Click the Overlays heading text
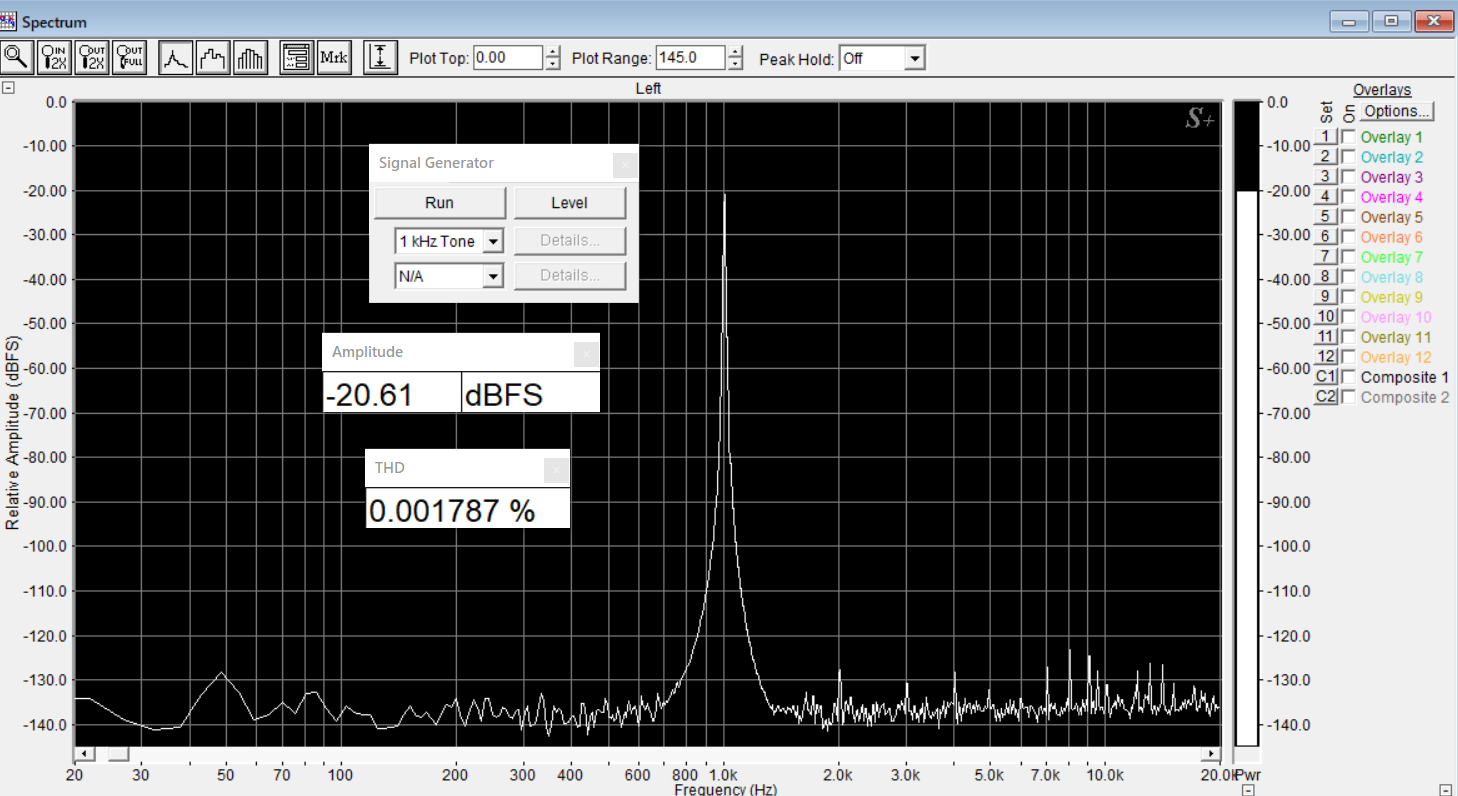This screenshot has height=796, width=1458. coord(1382,90)
